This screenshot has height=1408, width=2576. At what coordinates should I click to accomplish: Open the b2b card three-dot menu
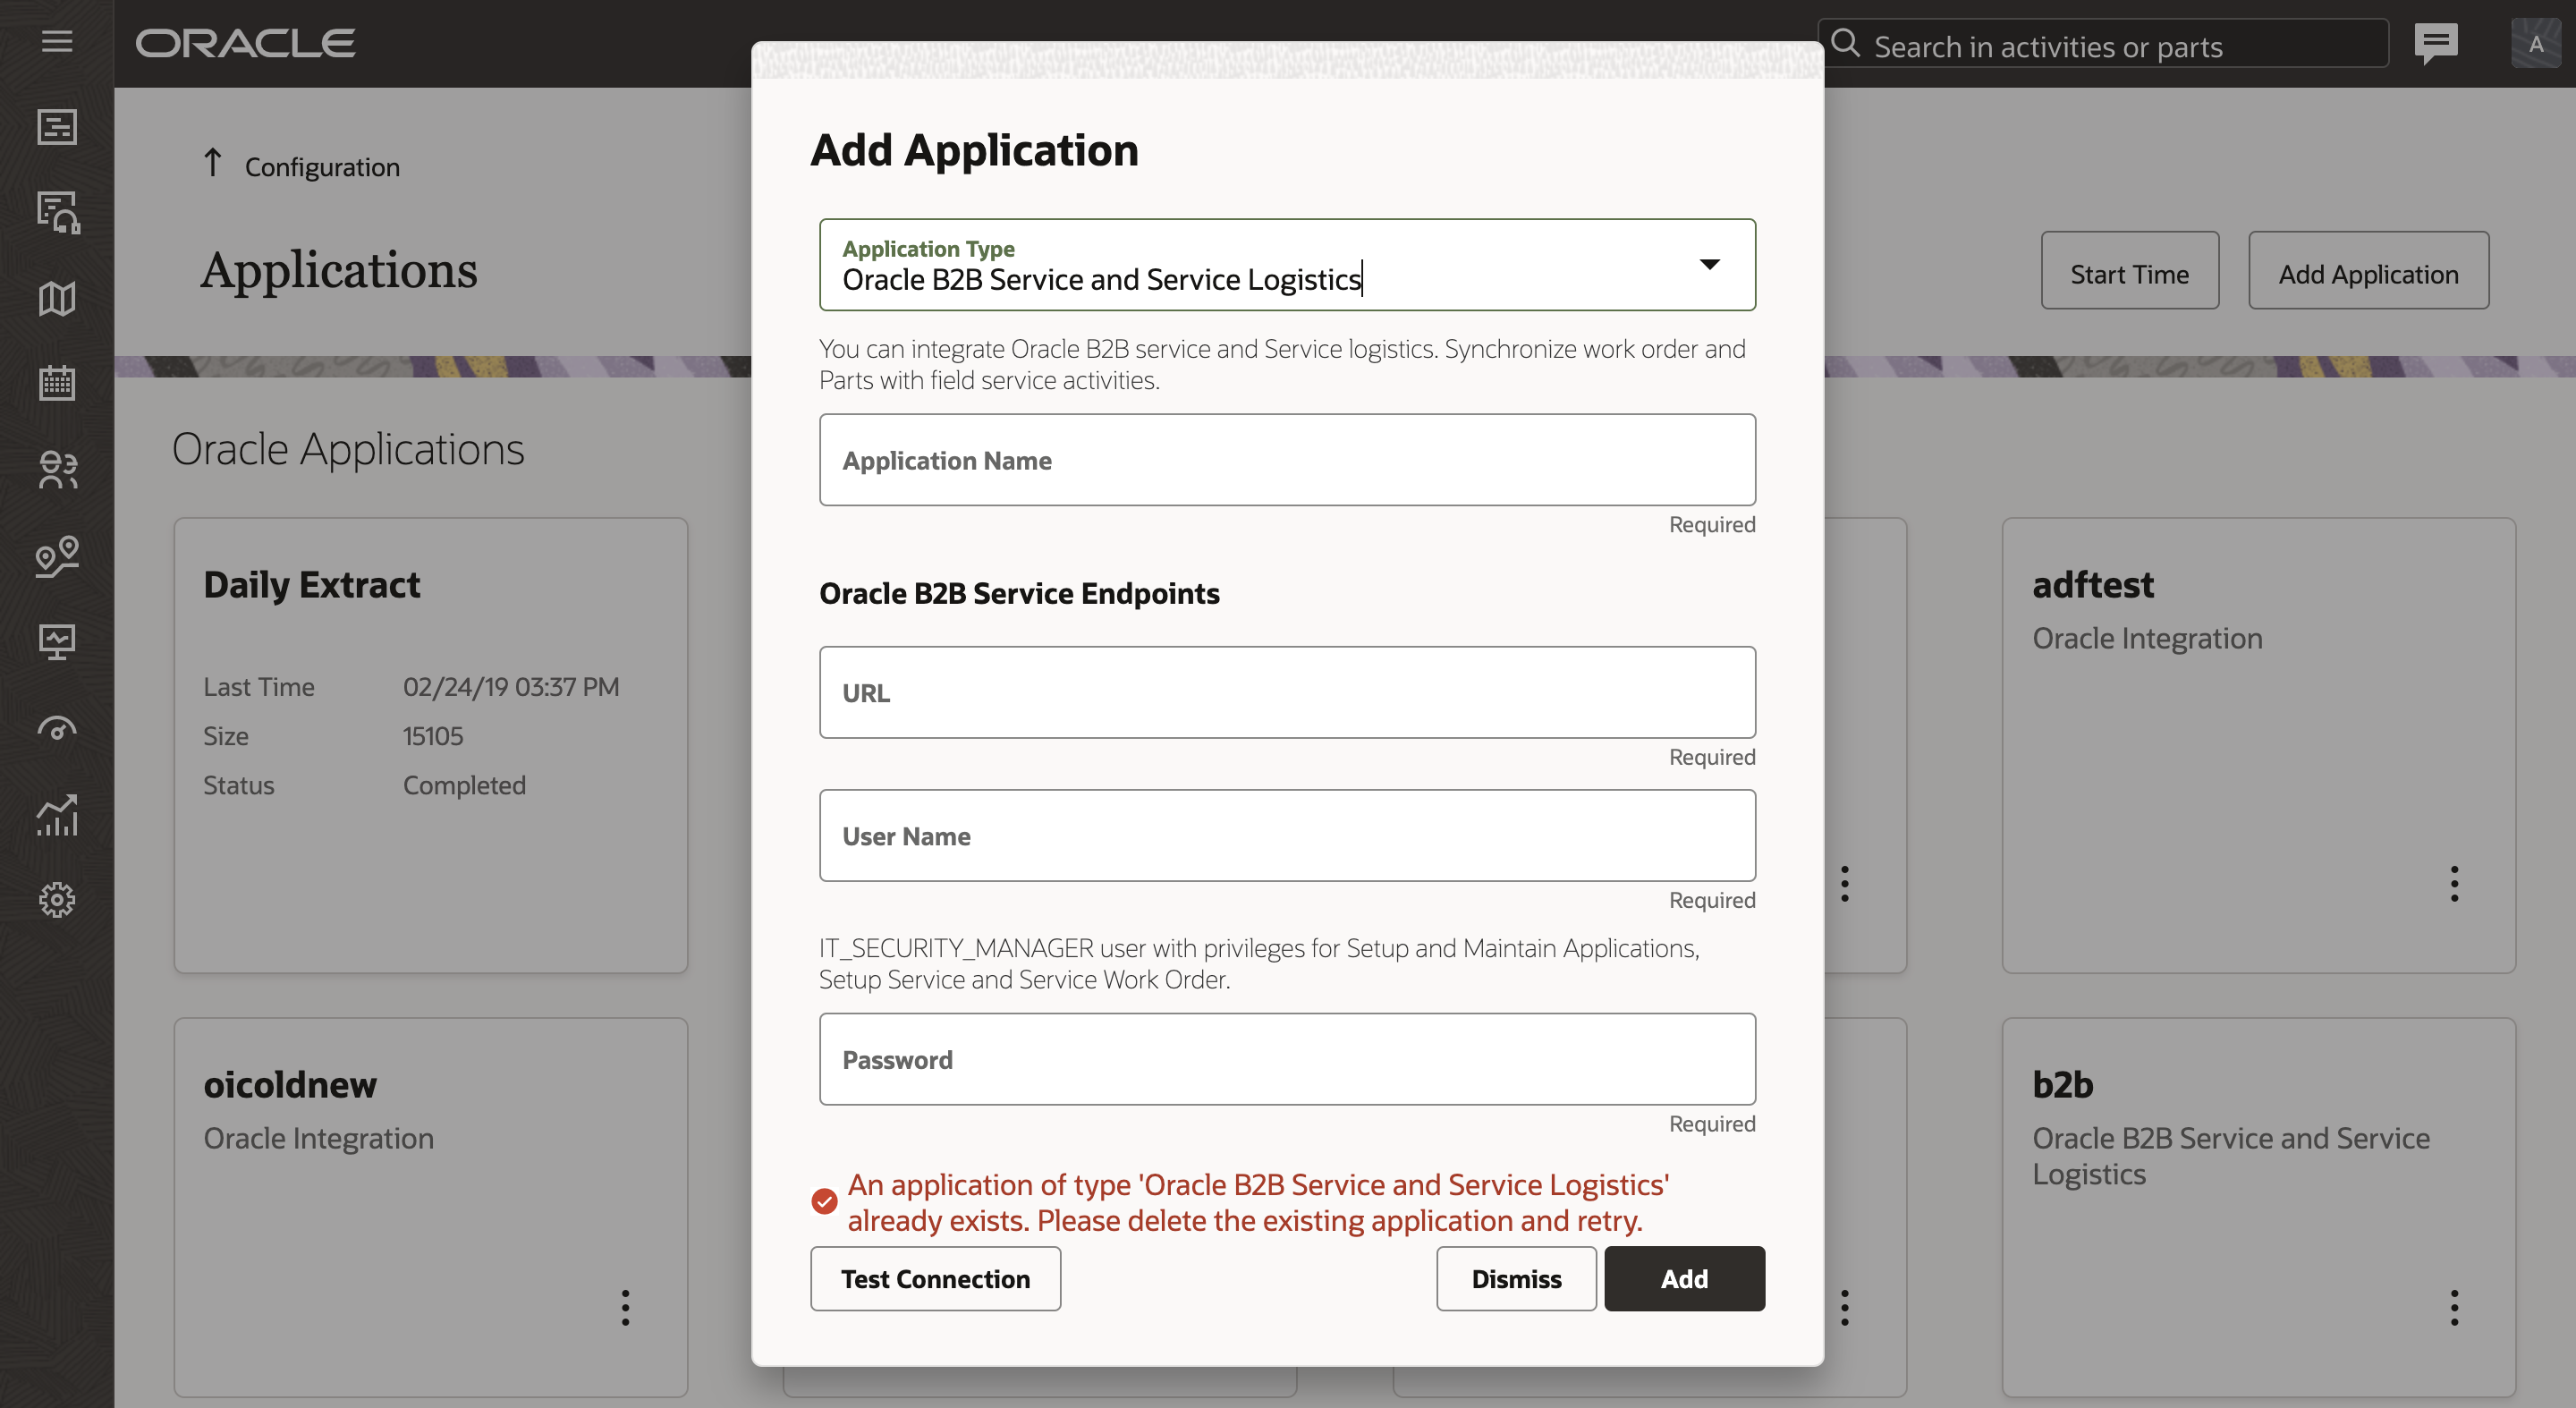pos(2453,1307)
